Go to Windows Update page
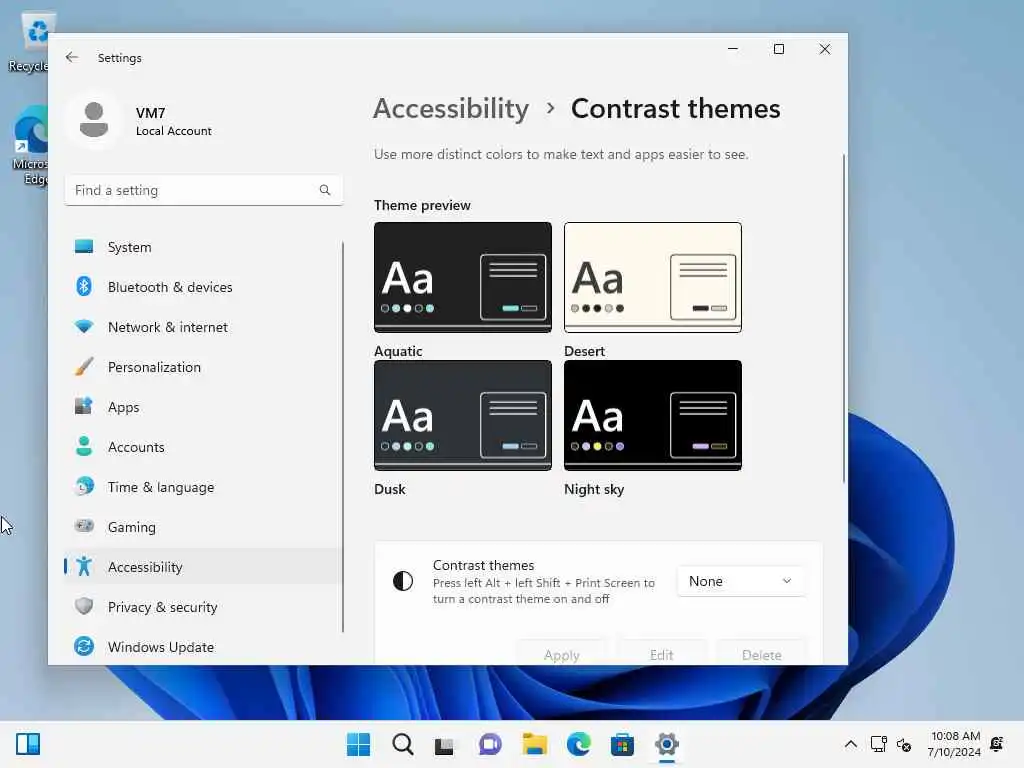The width and height of the screenshot is (1024, 768). 204,647
